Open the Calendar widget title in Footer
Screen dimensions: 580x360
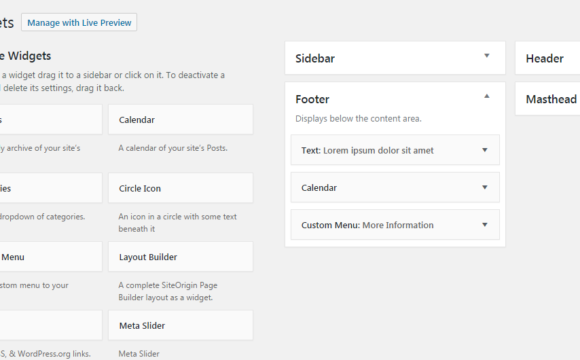coord(319,188)
